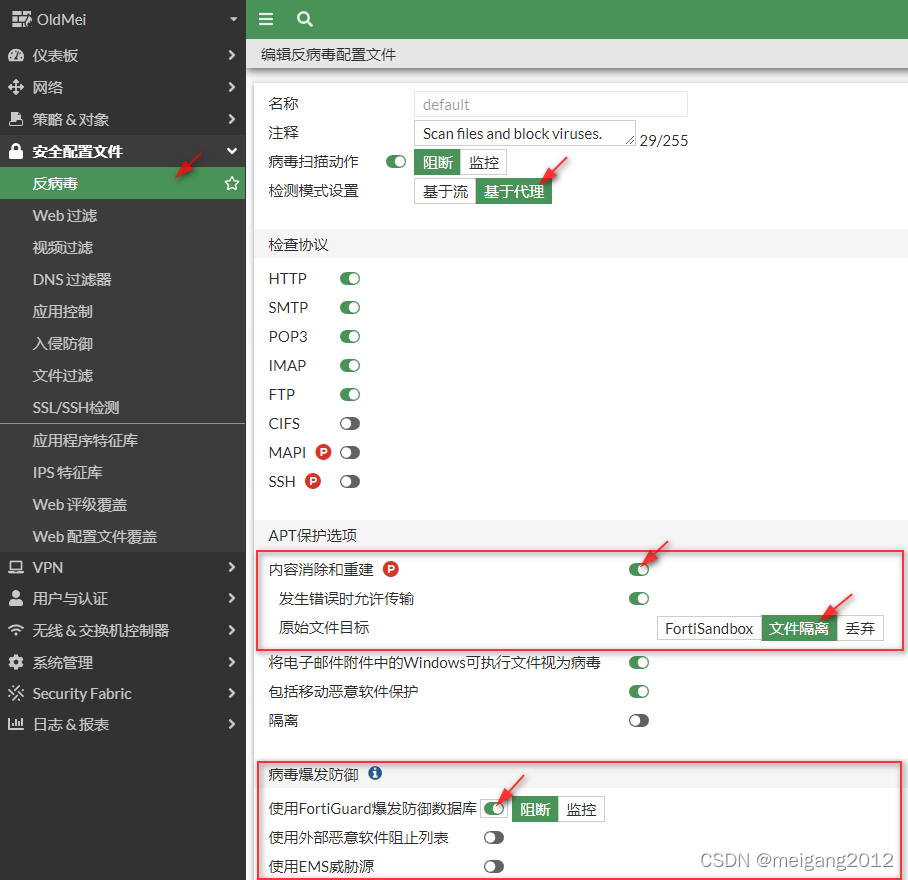Enable SSH protocol inspection
This screenshot has width=908, height=880.
(350, 482)
